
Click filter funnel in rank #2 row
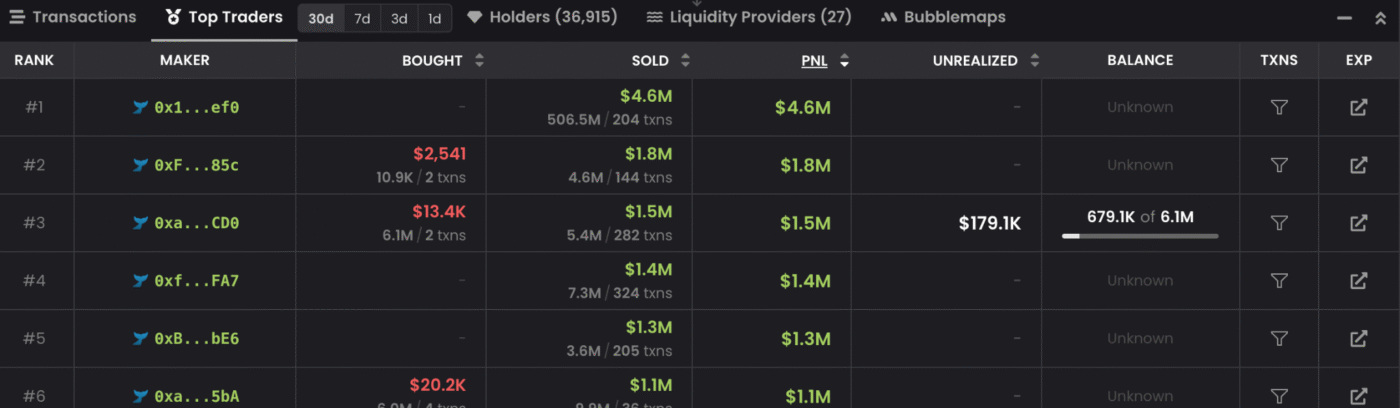1278,165
